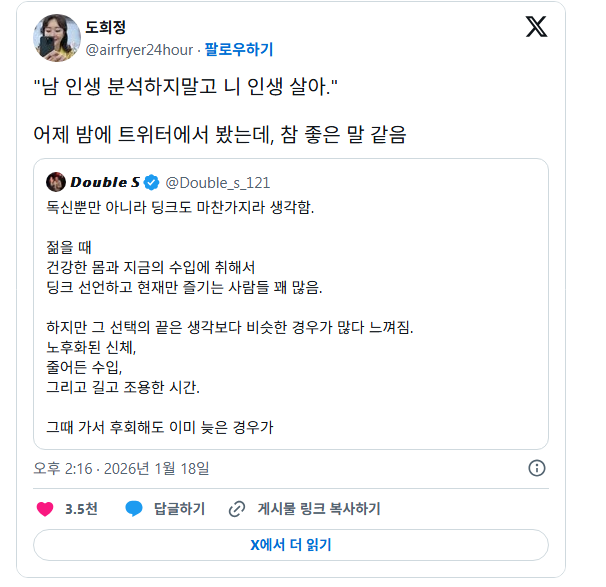Click the info circle icon
Viewport: 606px width, 587px height.
pyautogui.click(x=536, y=468)
